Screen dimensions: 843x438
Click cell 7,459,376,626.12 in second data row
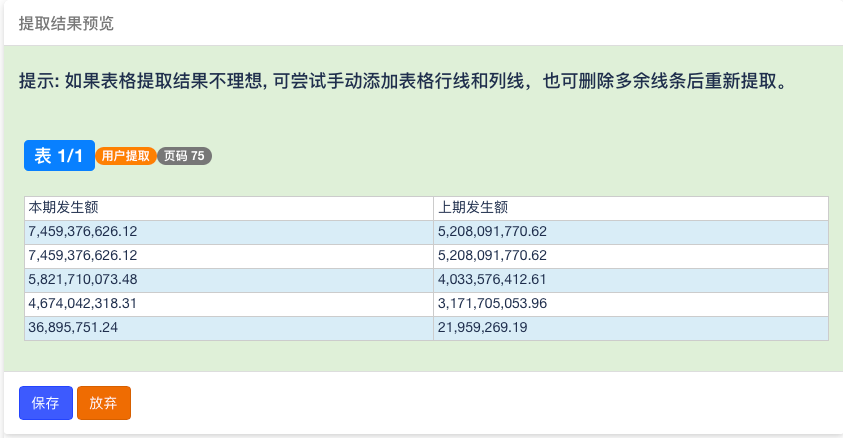[229, 256]
